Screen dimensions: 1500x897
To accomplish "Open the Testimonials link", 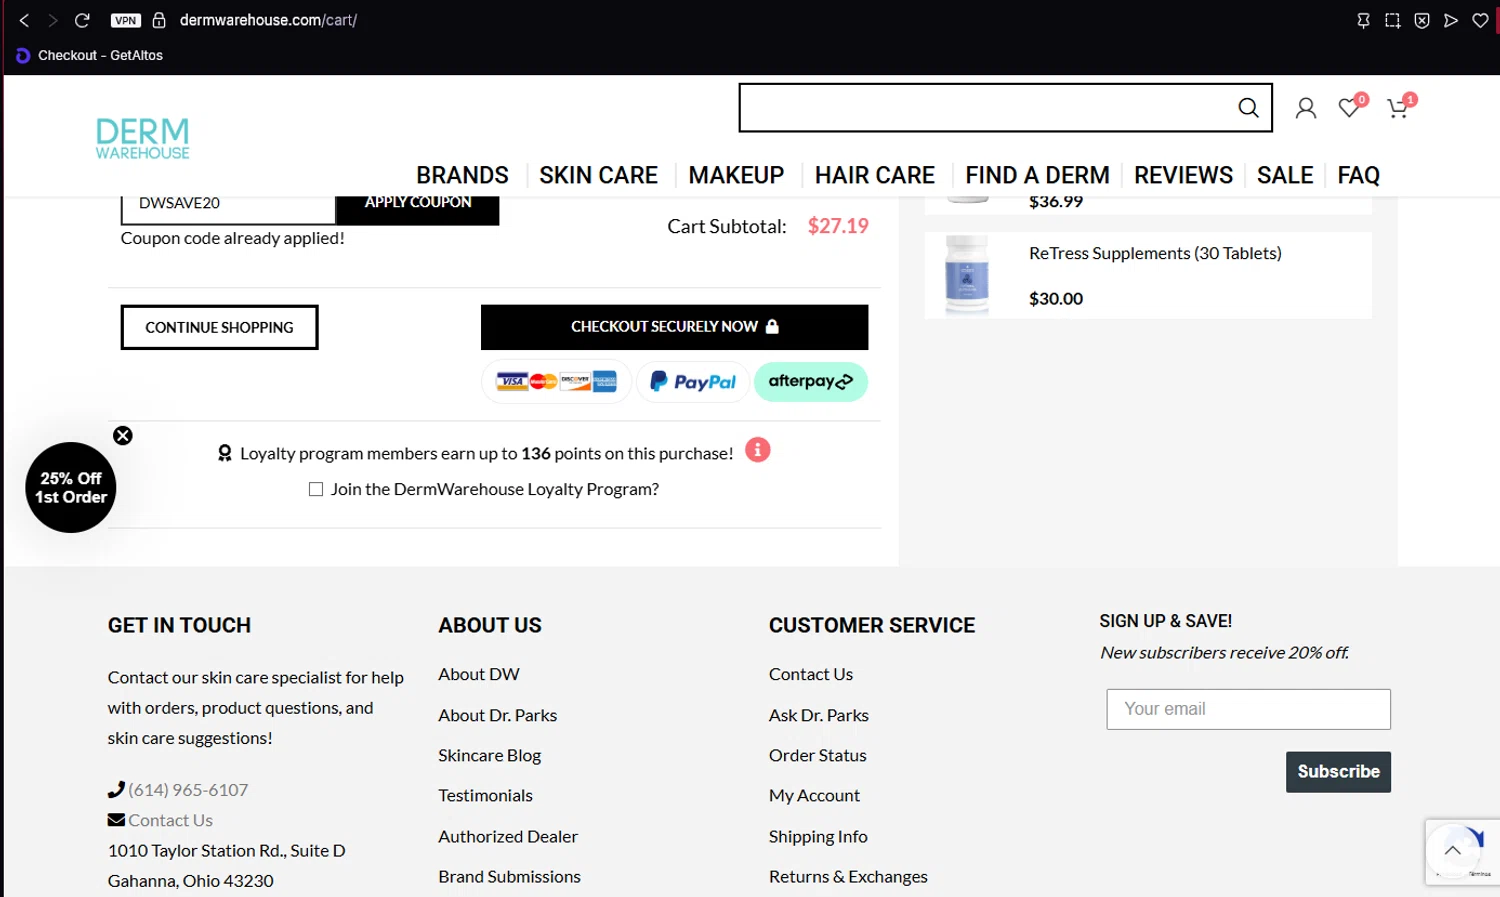I will [485, 796].
